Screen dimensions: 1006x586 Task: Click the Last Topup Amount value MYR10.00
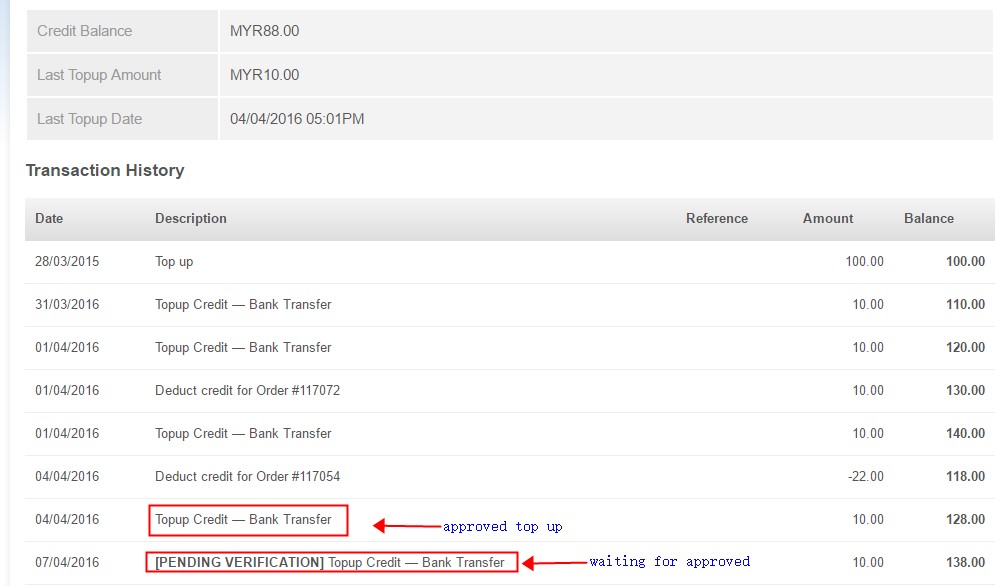pyautogui.click(x=264, y=75)
